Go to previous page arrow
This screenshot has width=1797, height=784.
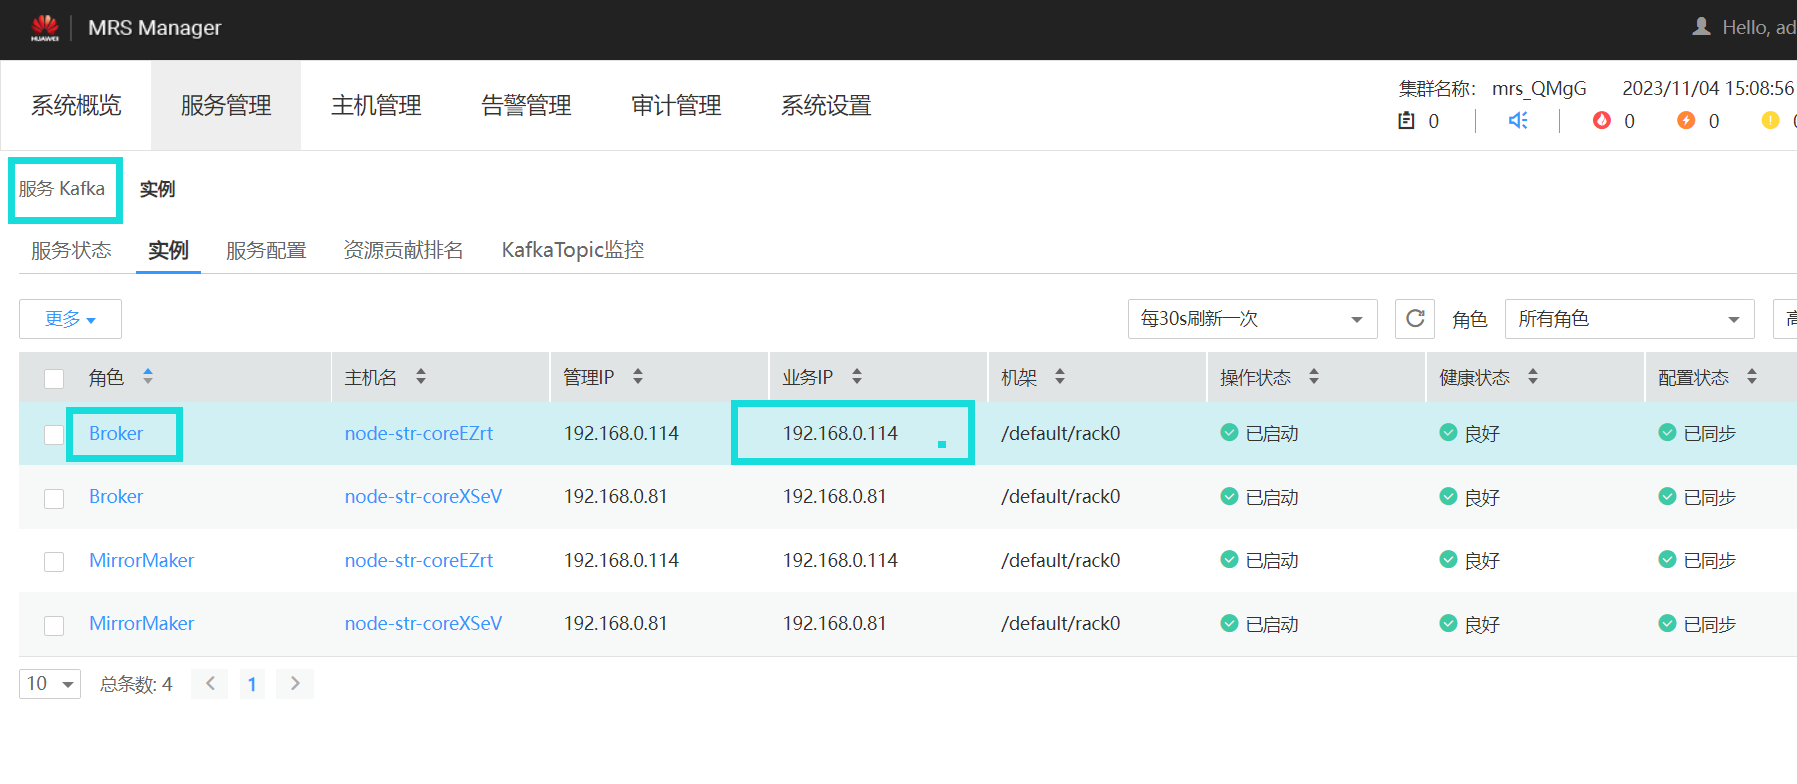(210, 684)
